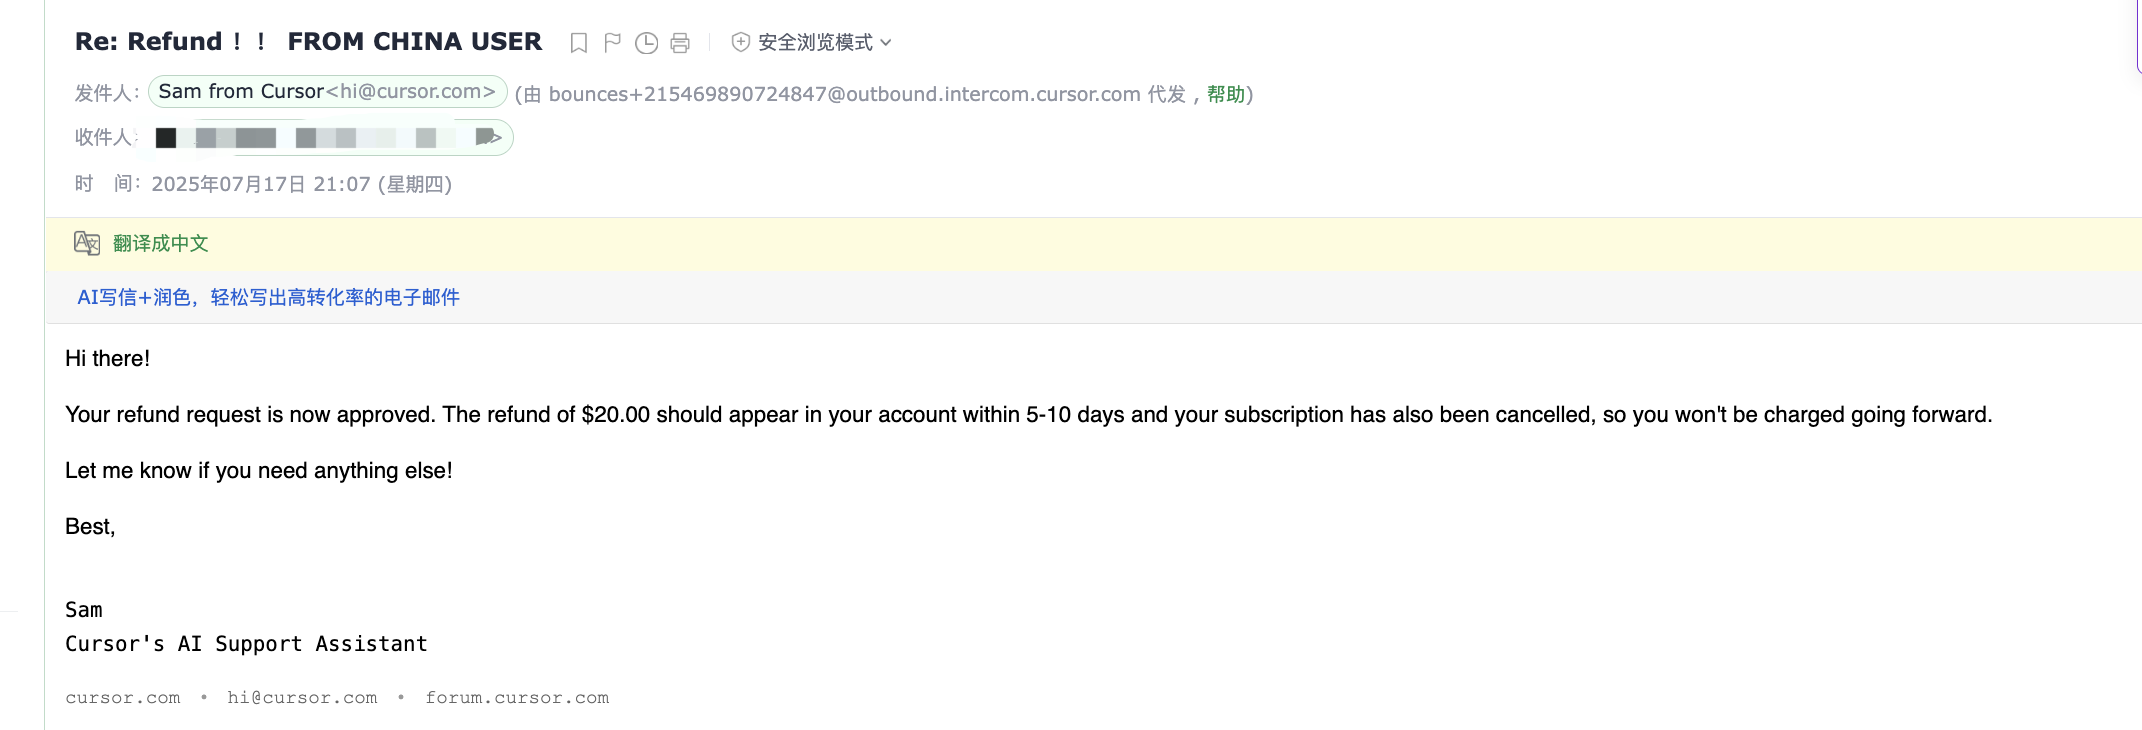2142x730 pixels.
Task: Click the clock reminder icon
Action: click(x=647, y=43)
